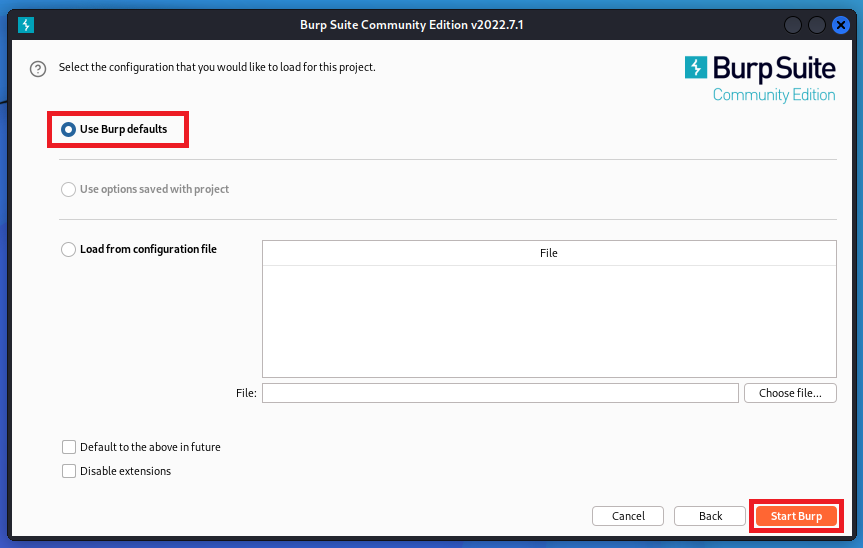Click the Cancel button
863x548 pixels.
point(628,516)
